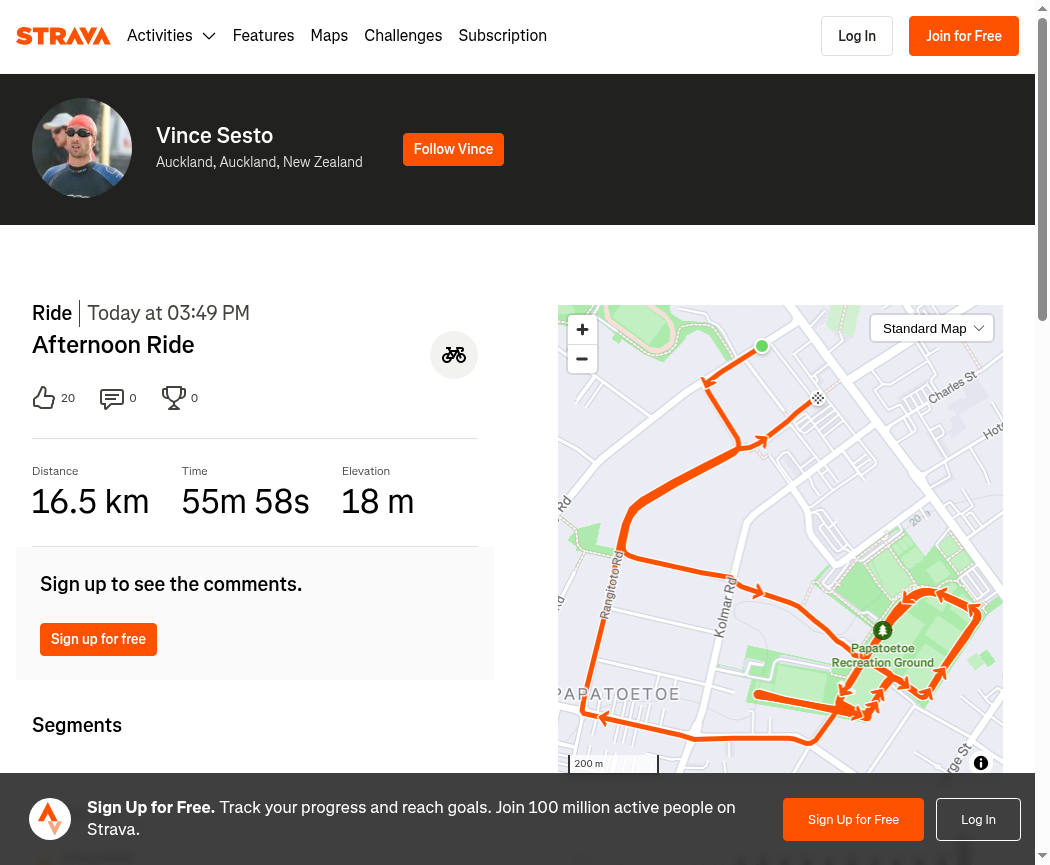
Task: Click the Today at 03:49 PM timestamp
Action: (169, 313)
